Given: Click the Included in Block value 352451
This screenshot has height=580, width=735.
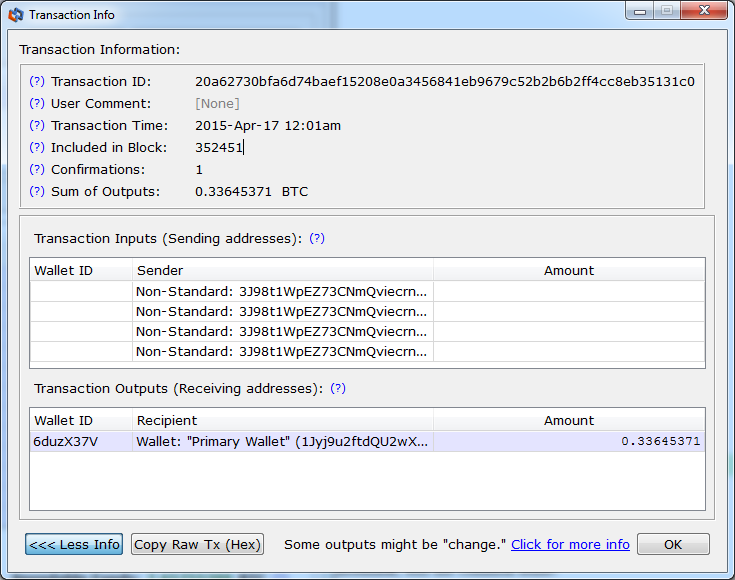Looking at the screenshot, I should point(219,148).
